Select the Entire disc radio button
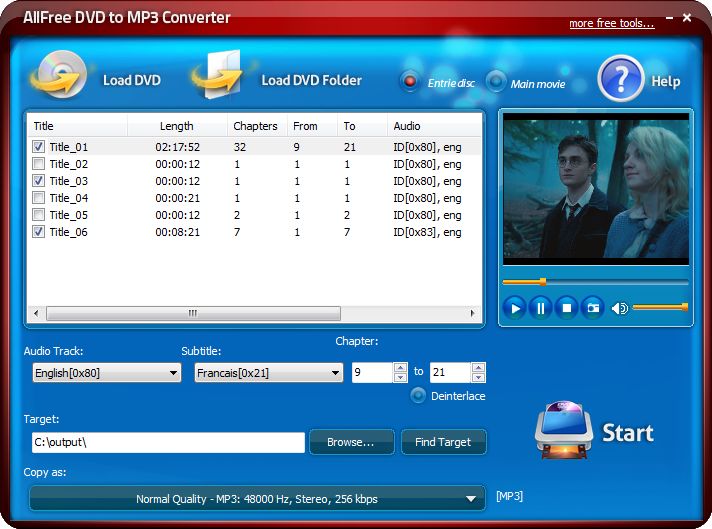 tap(410, 82)
